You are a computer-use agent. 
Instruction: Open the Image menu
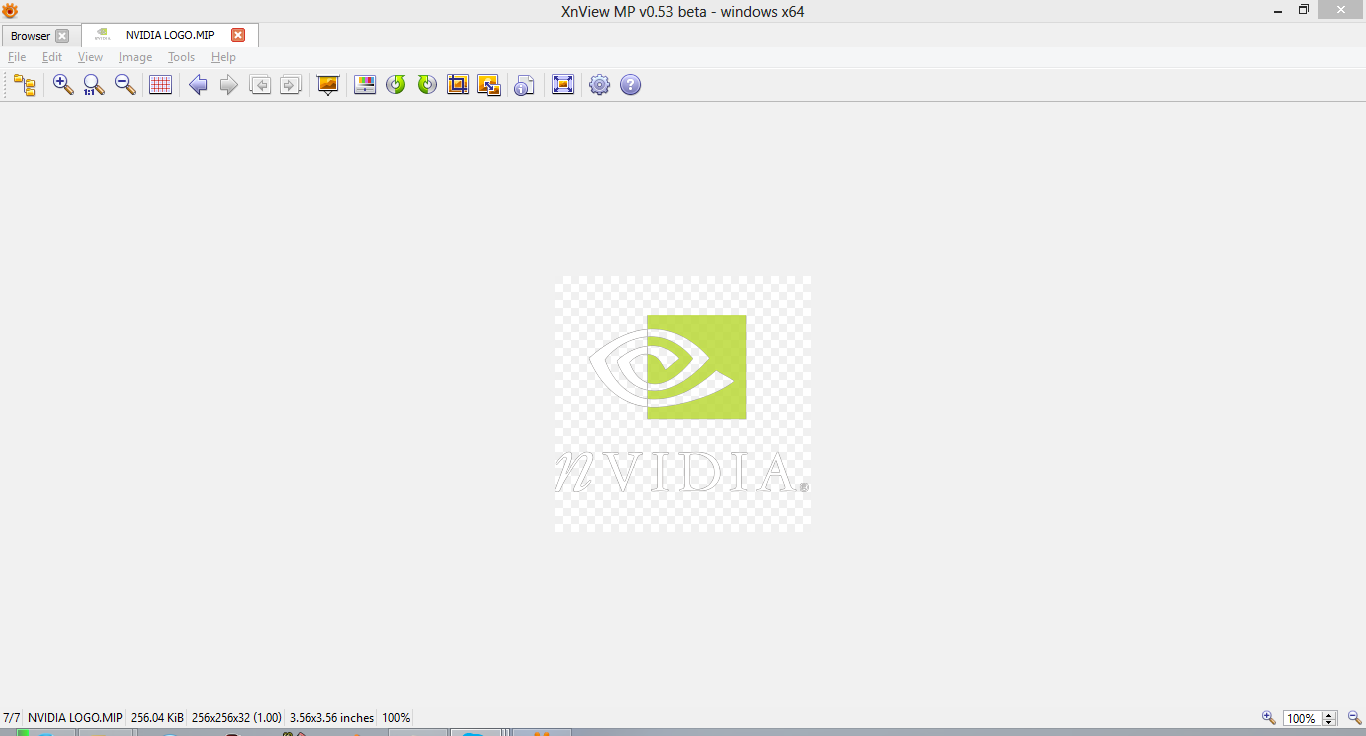[135, 57]
